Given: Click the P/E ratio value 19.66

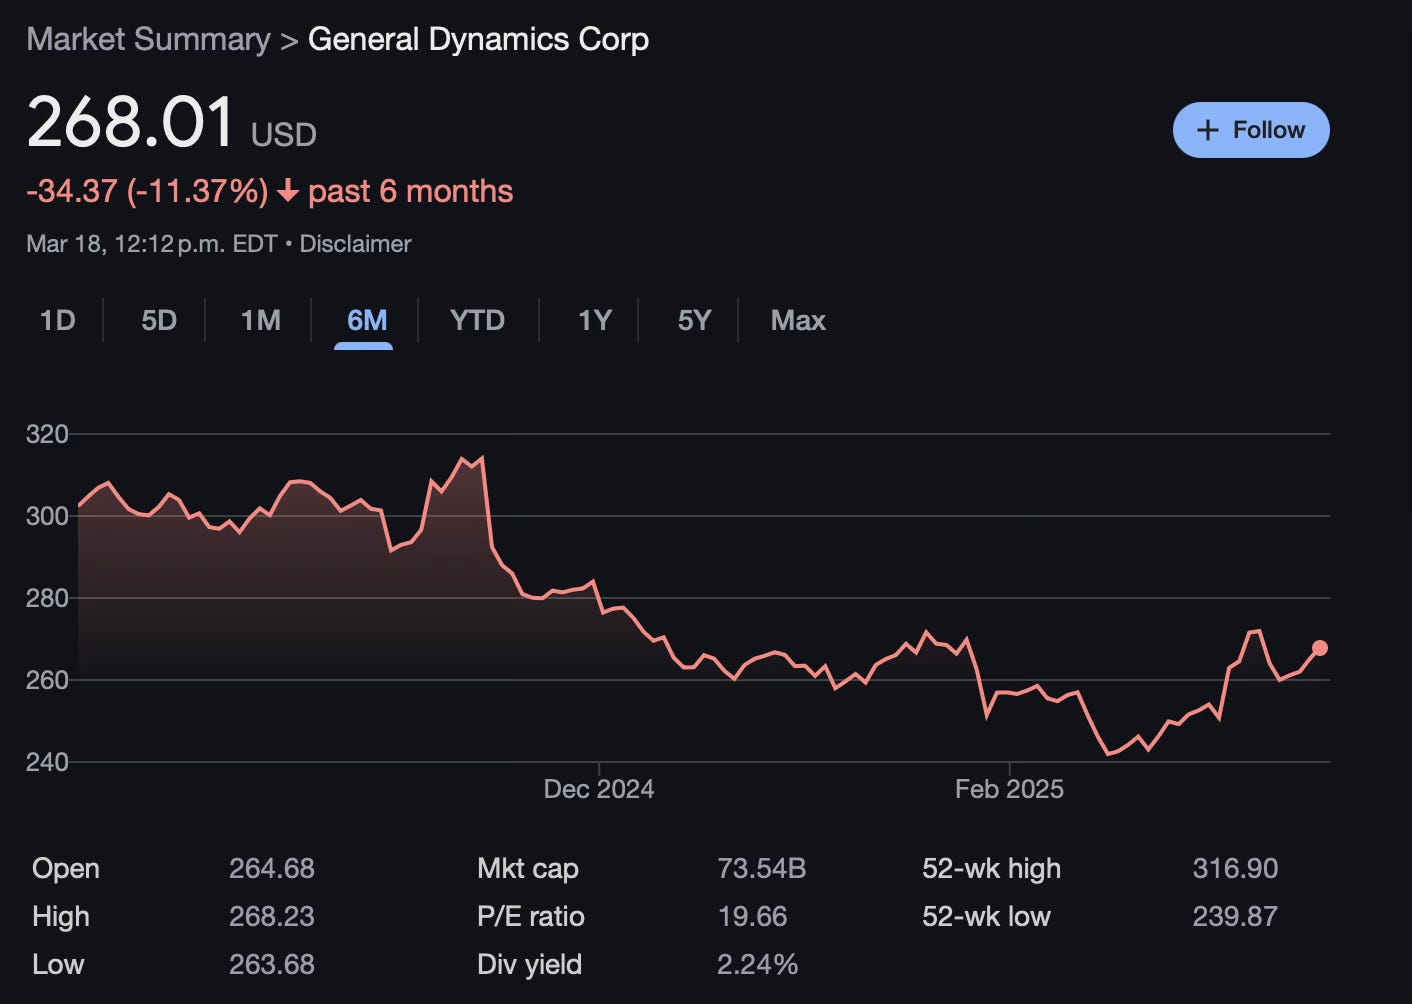Looking at the screenshot, I should 752,916.
